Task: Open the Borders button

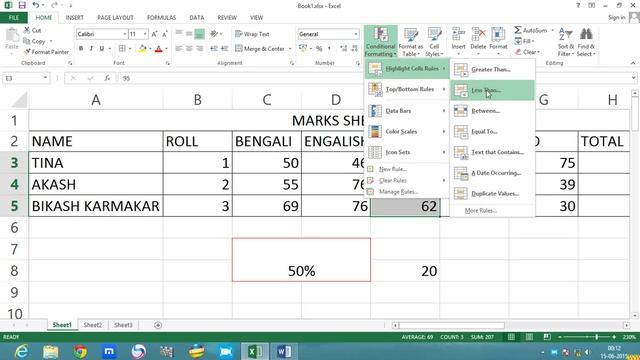Action: tap(122, 49)
